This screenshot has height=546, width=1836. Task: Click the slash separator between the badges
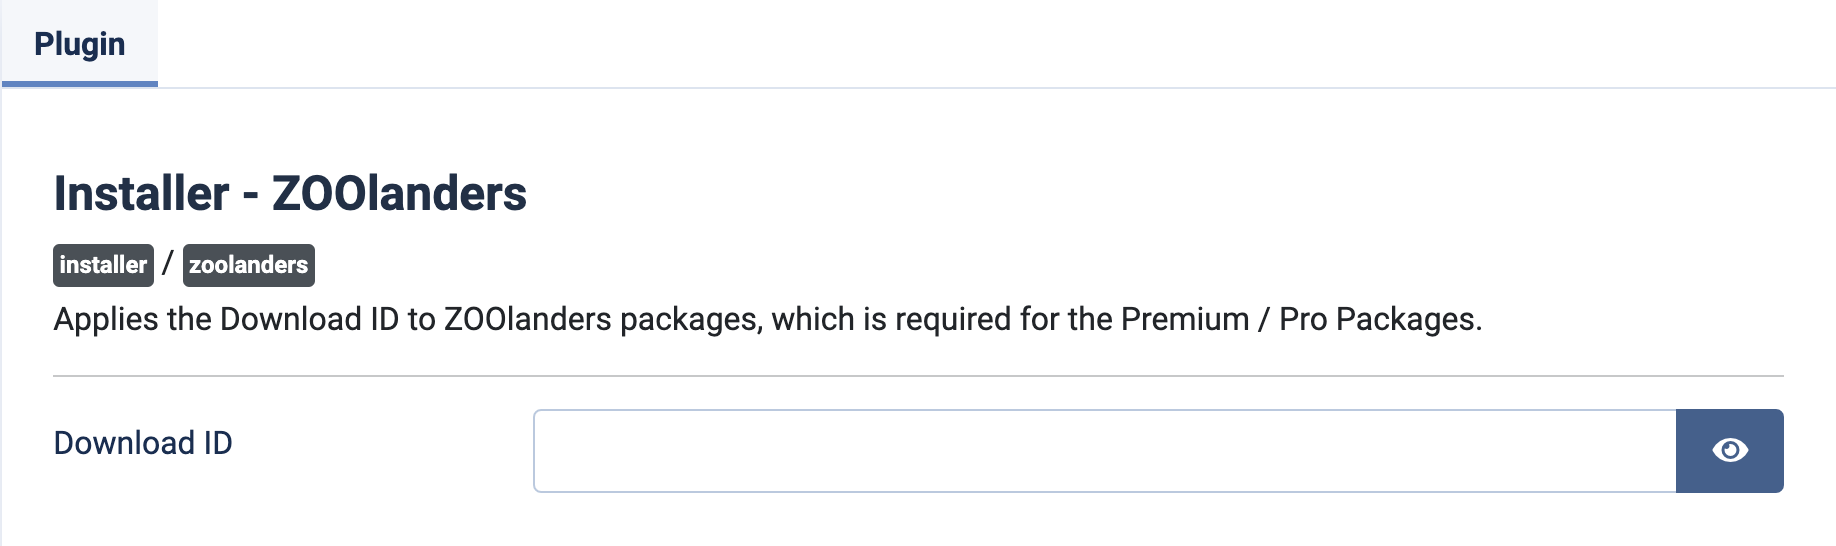[168, 264]
